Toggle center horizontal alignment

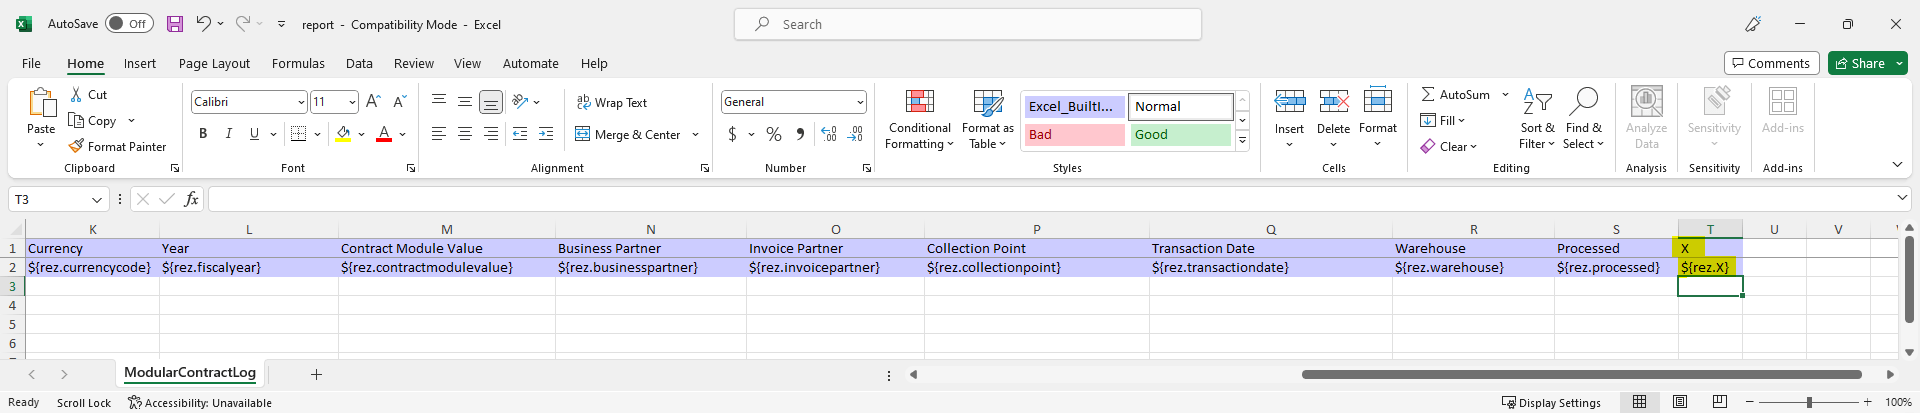coord(465,134)
